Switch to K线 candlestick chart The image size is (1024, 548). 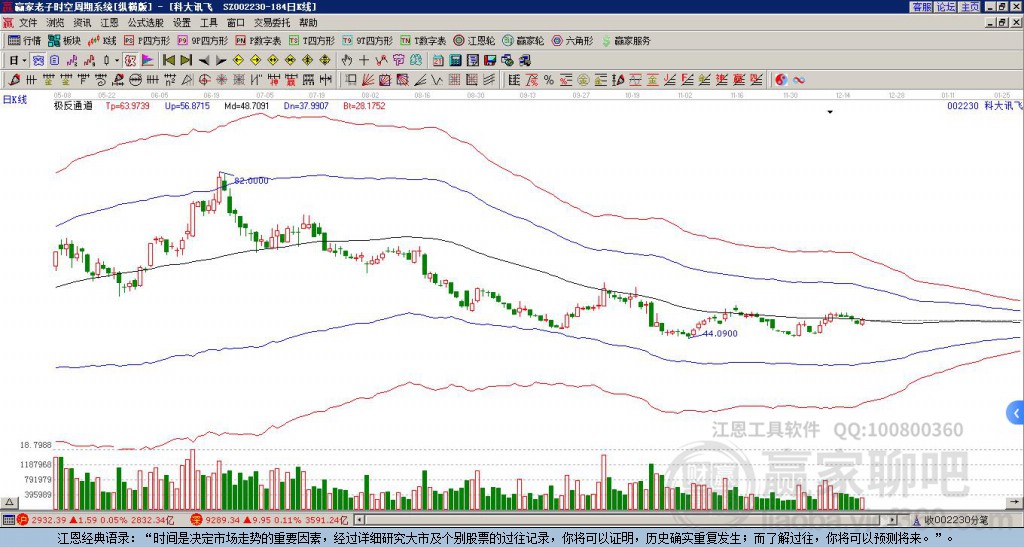click(102, 41)
